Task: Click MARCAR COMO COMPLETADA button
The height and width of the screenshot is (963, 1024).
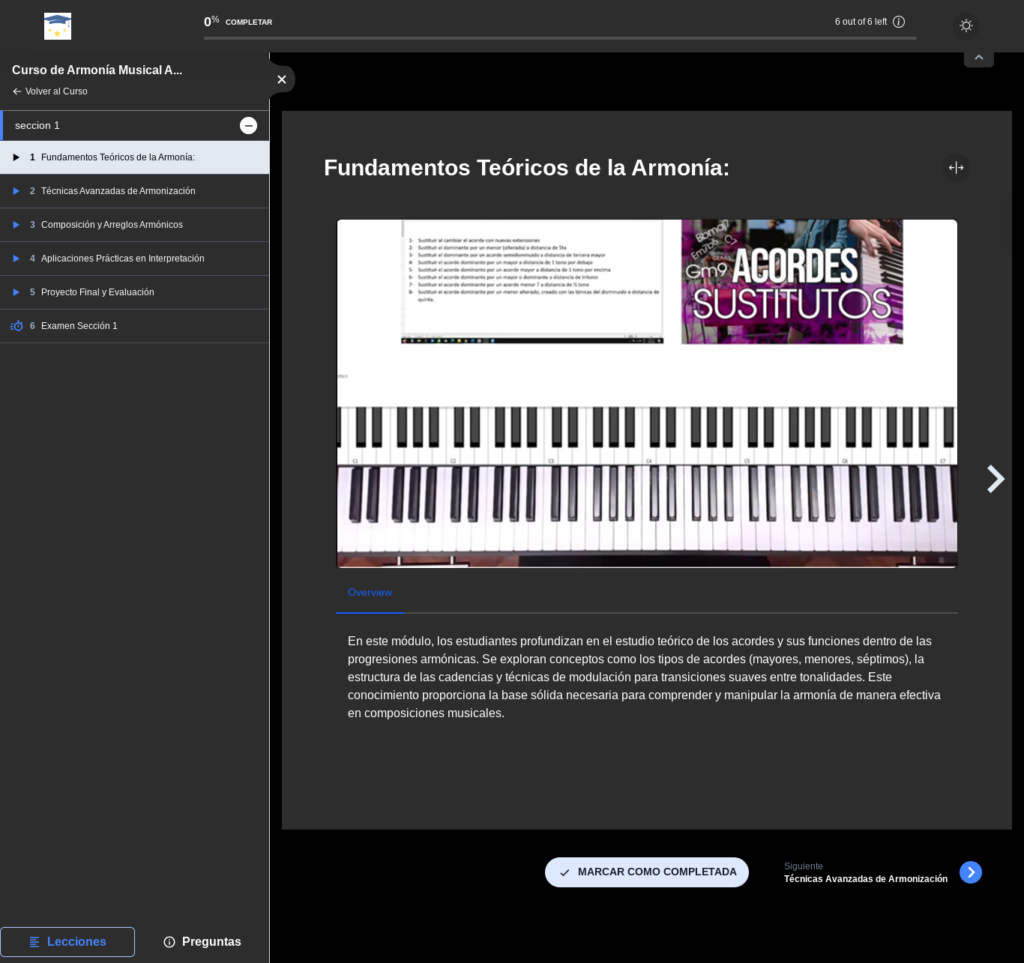Action: [647, 872]
